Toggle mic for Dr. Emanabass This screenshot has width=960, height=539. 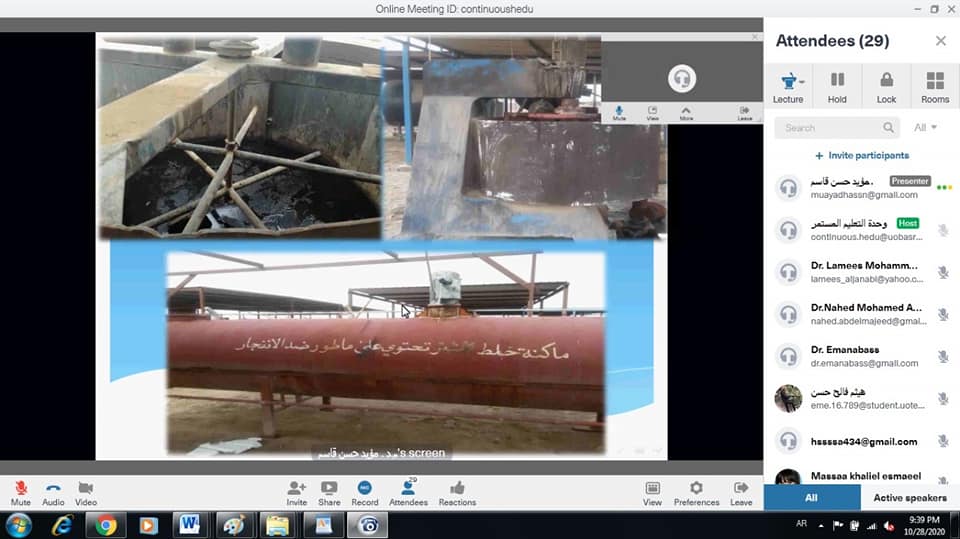click(942, 357)
